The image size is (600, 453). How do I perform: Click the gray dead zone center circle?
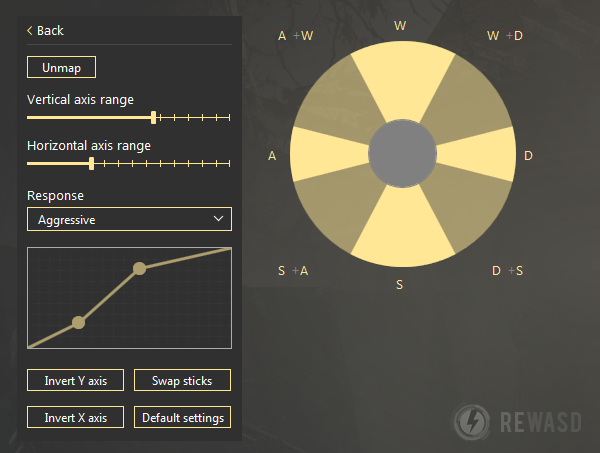(x=403, y=153)
